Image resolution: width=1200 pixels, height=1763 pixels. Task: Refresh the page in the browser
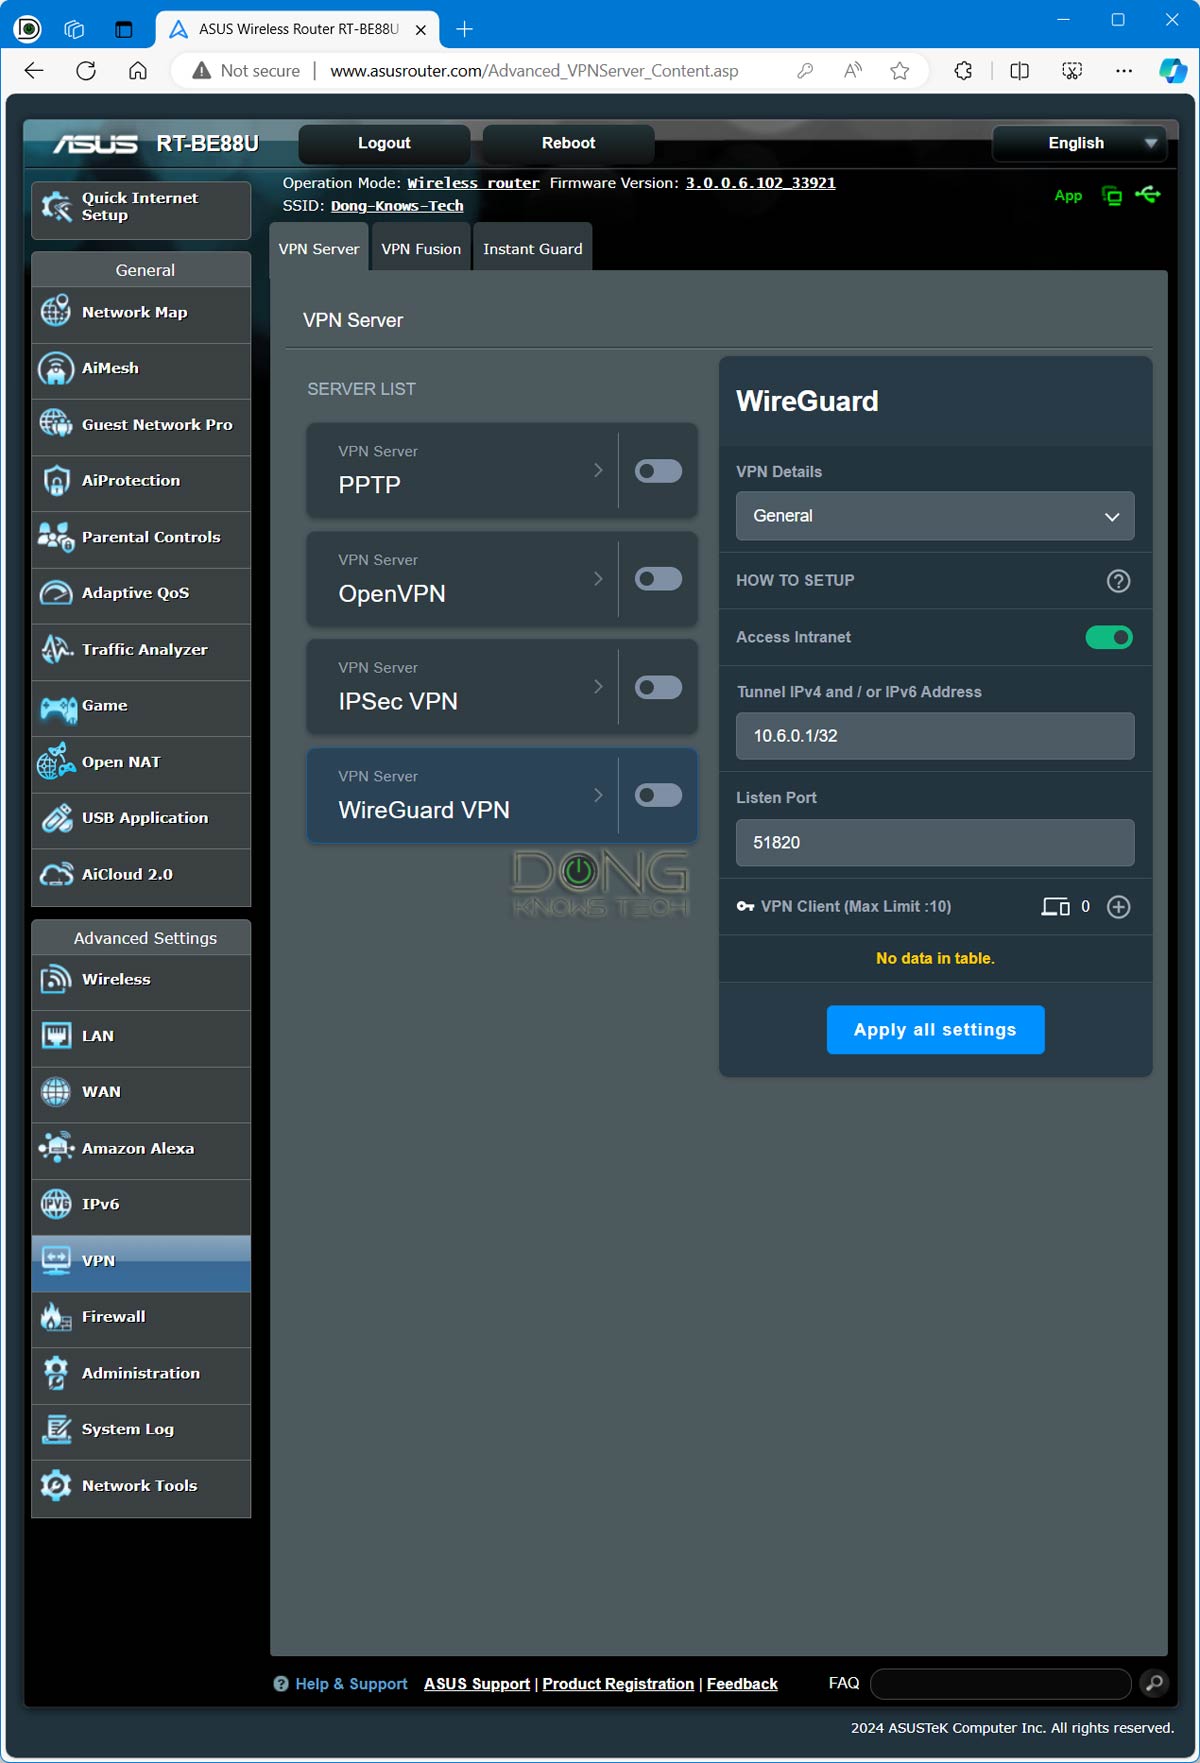pyautogui.click(x=86, y=71)
